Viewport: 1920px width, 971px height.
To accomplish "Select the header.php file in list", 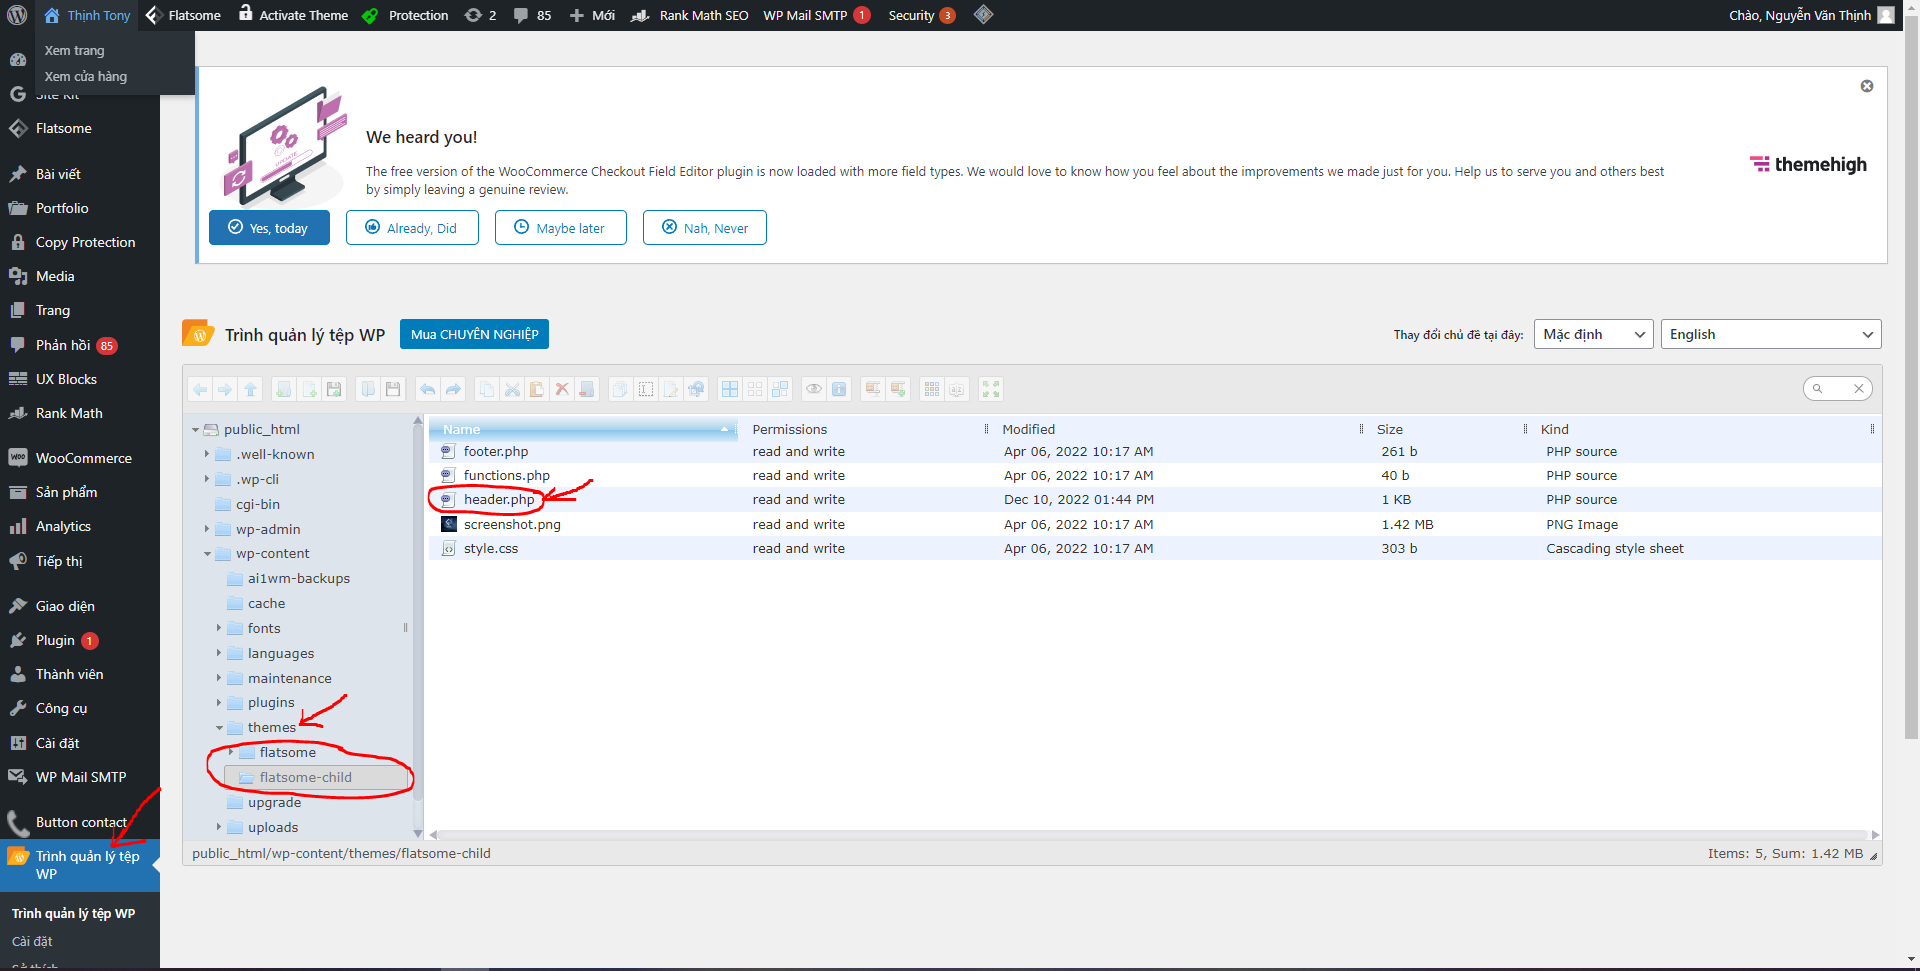I will tap(498, 499).
